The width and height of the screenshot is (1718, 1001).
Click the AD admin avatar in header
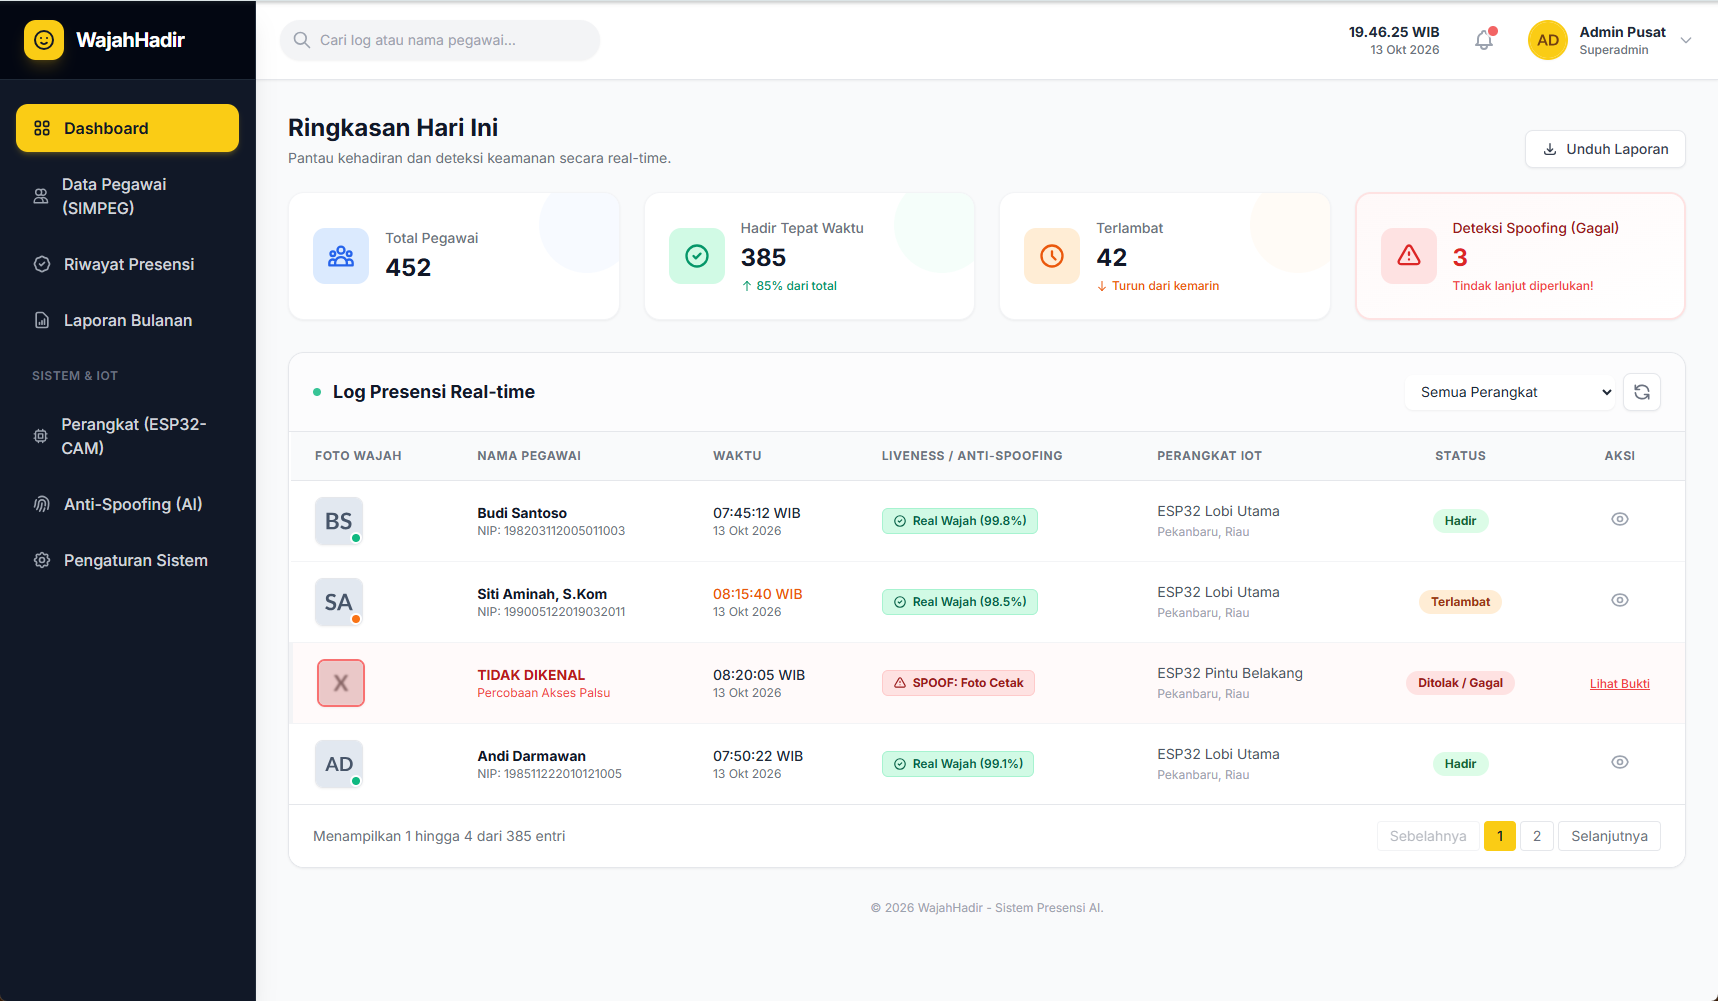[x=1548, y=40]
